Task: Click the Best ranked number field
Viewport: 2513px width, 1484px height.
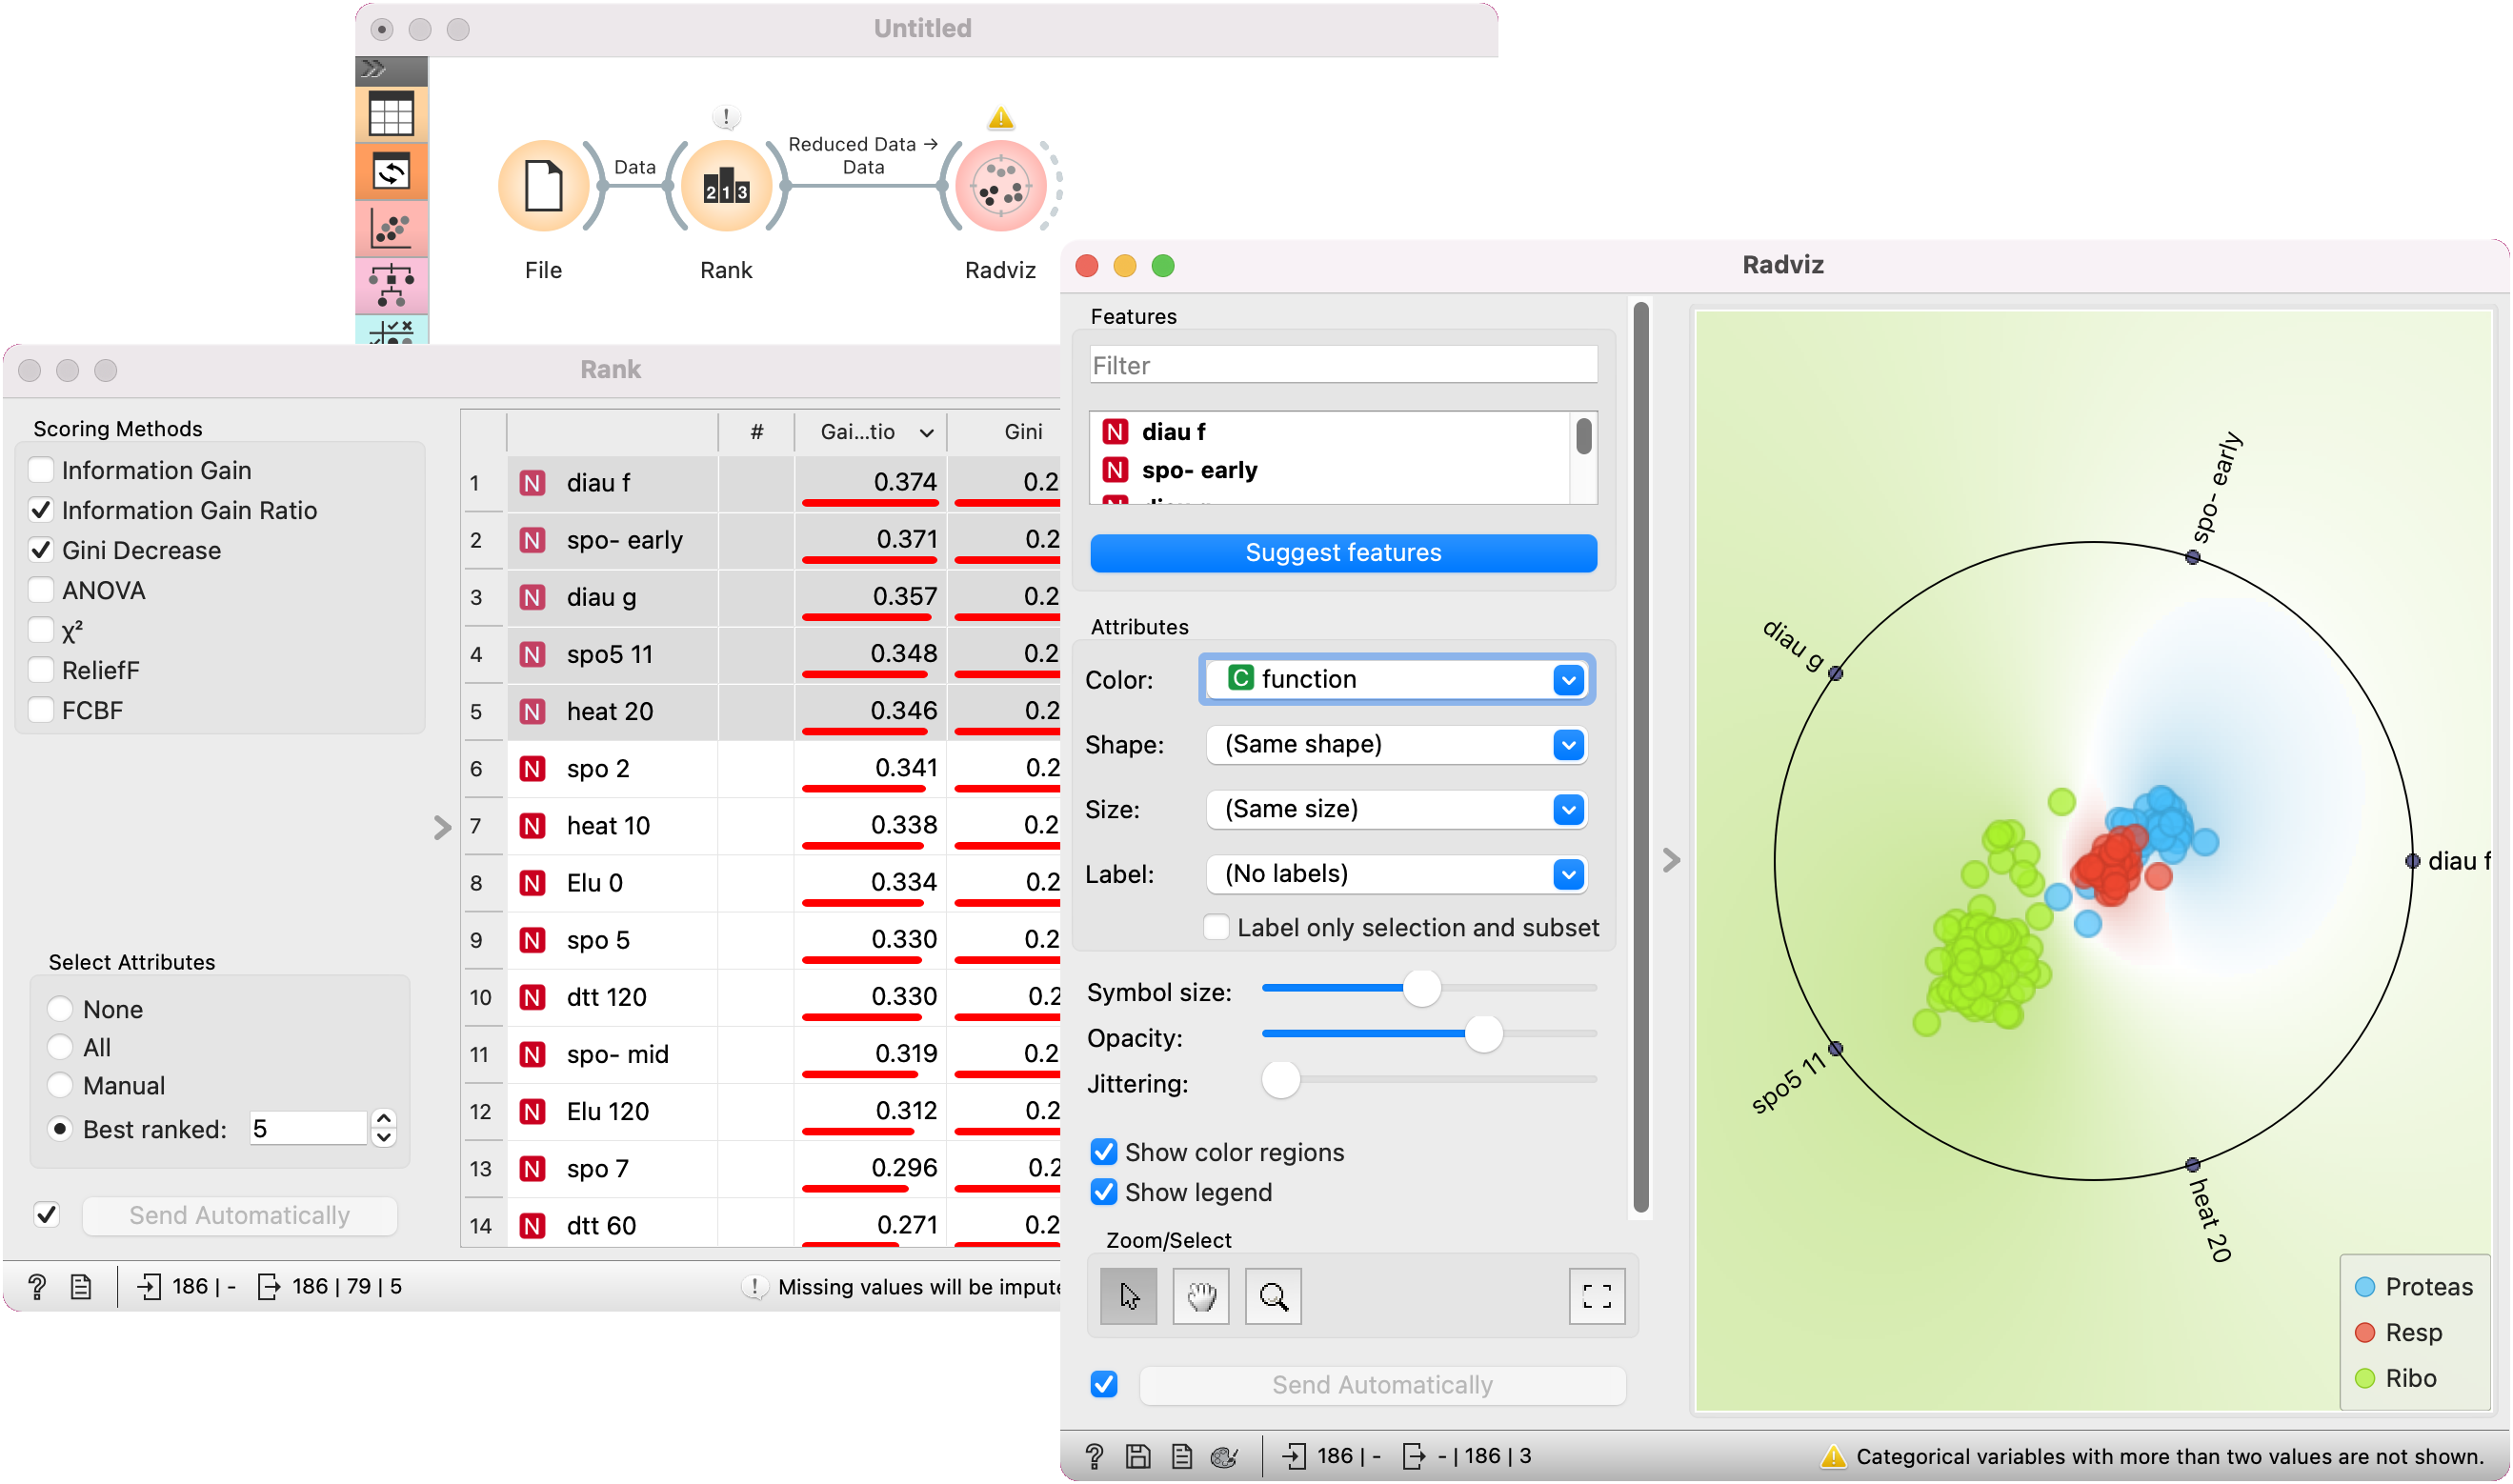Action: click(x=307, y=1129)
